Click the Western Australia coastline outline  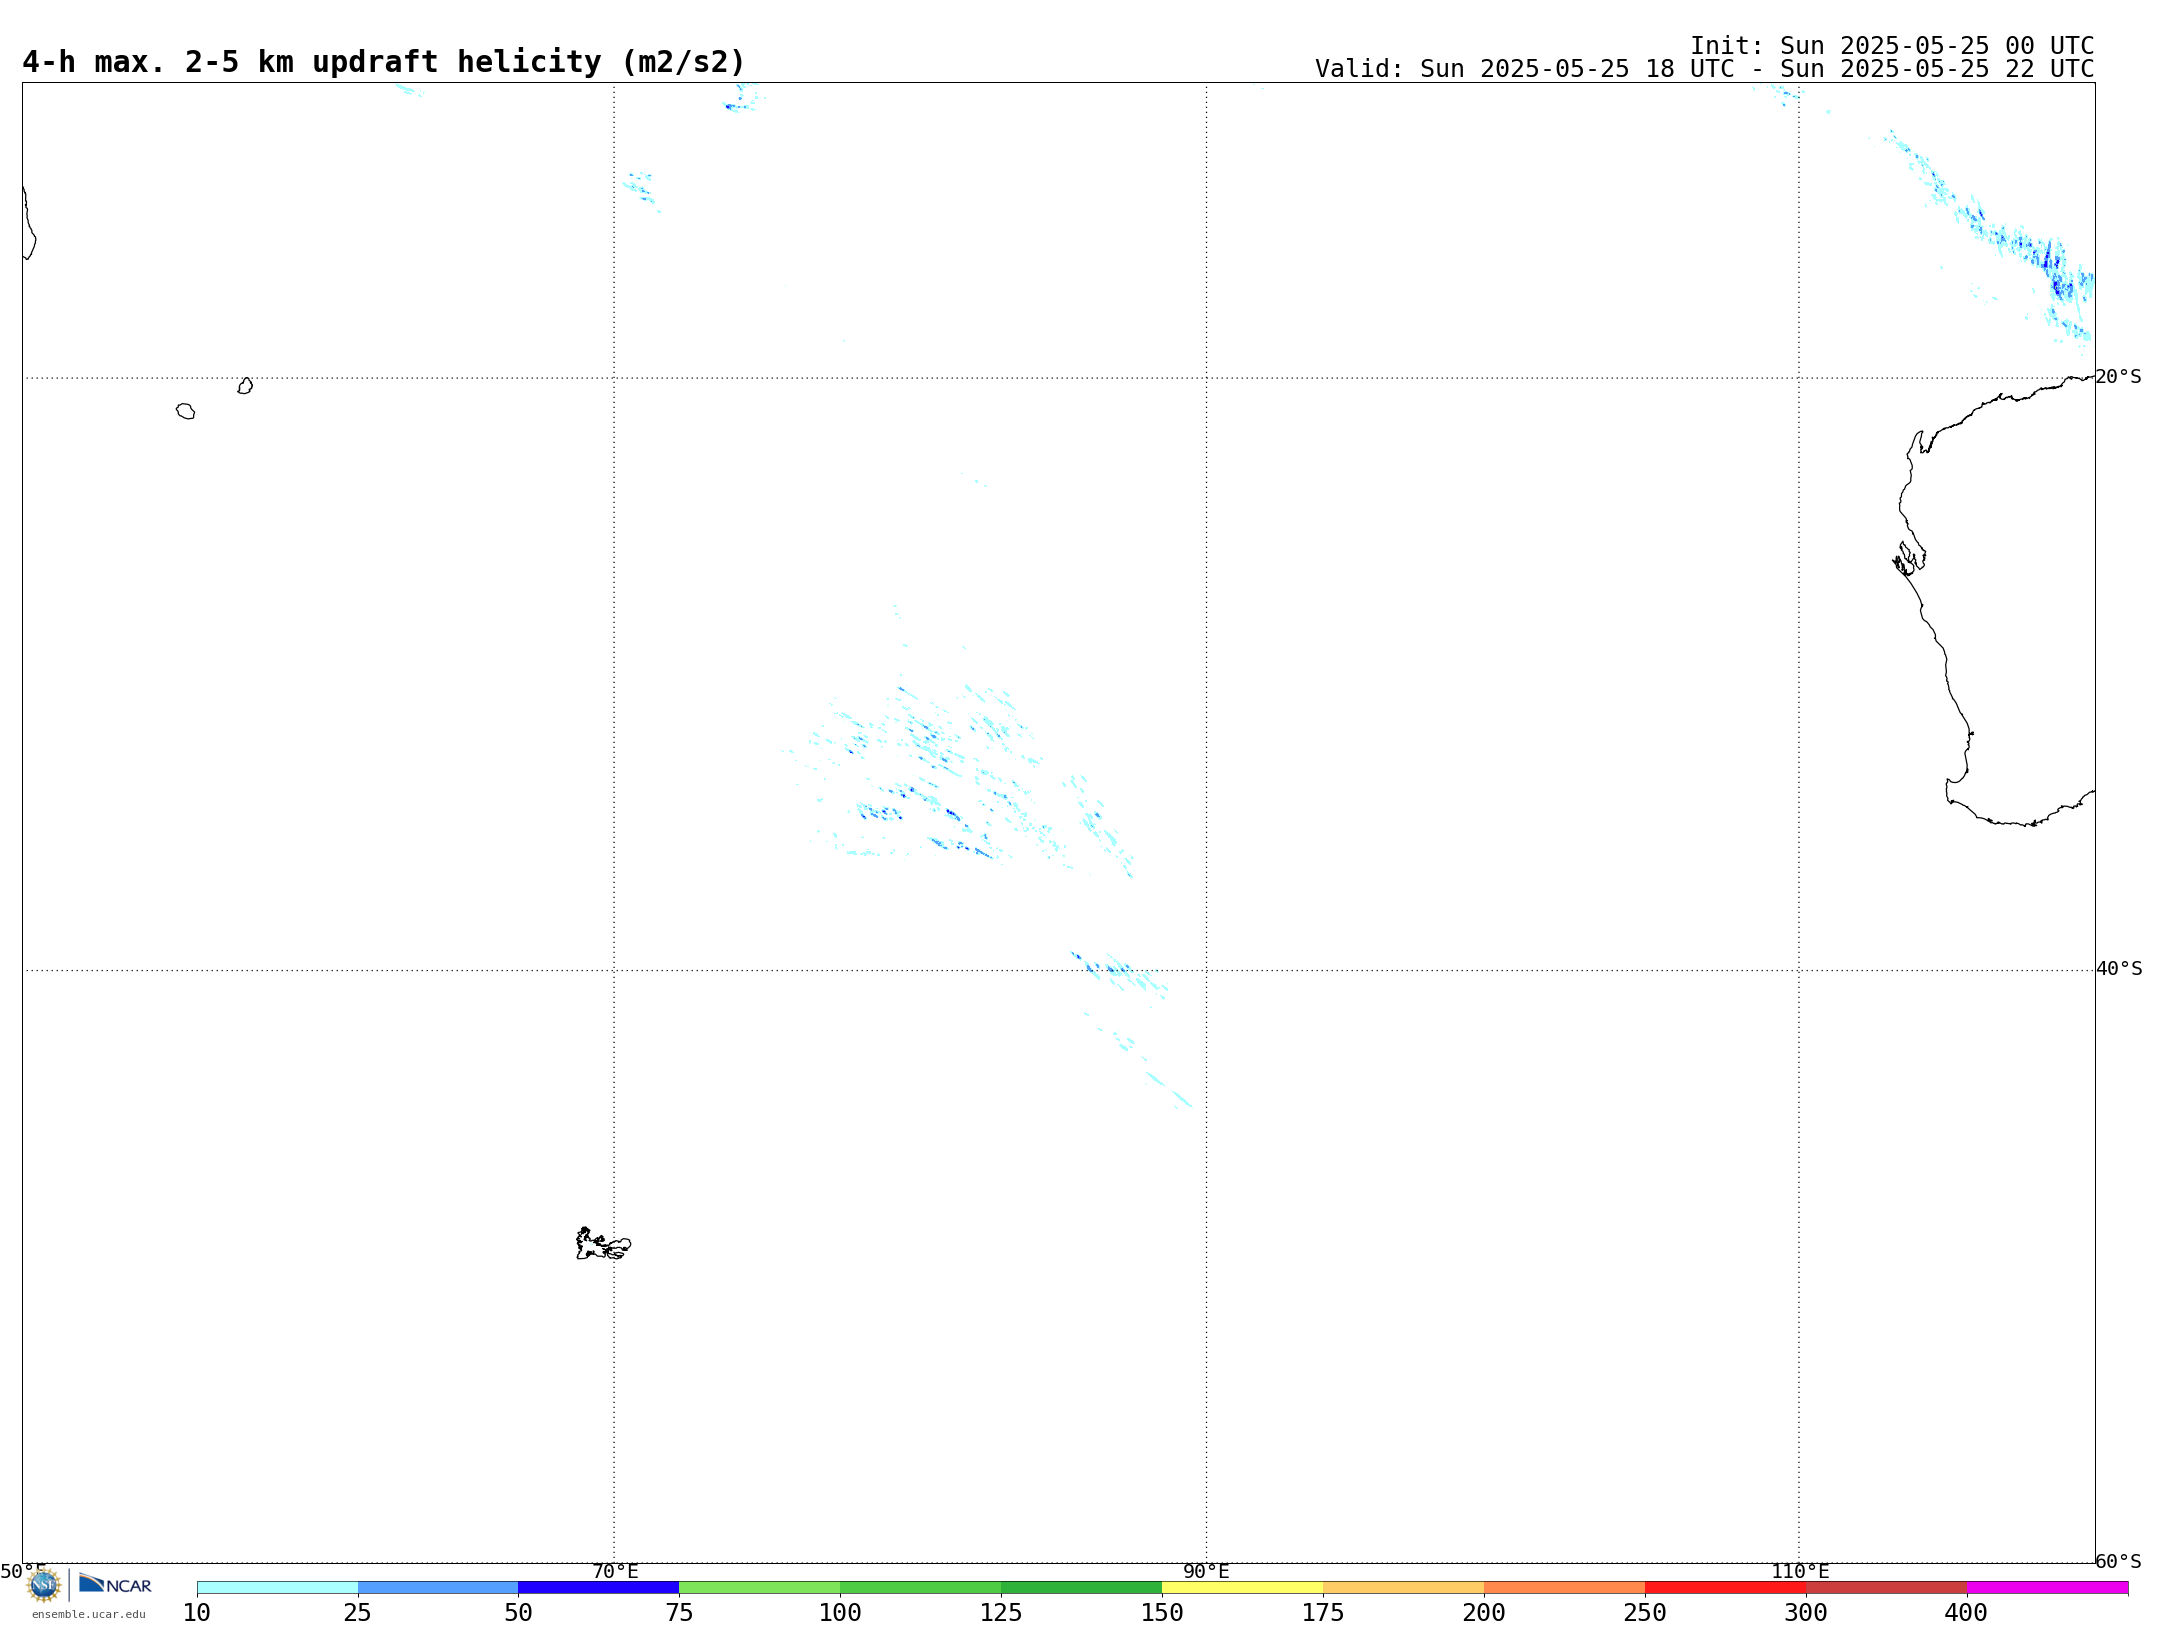(x=1994, y=600)
